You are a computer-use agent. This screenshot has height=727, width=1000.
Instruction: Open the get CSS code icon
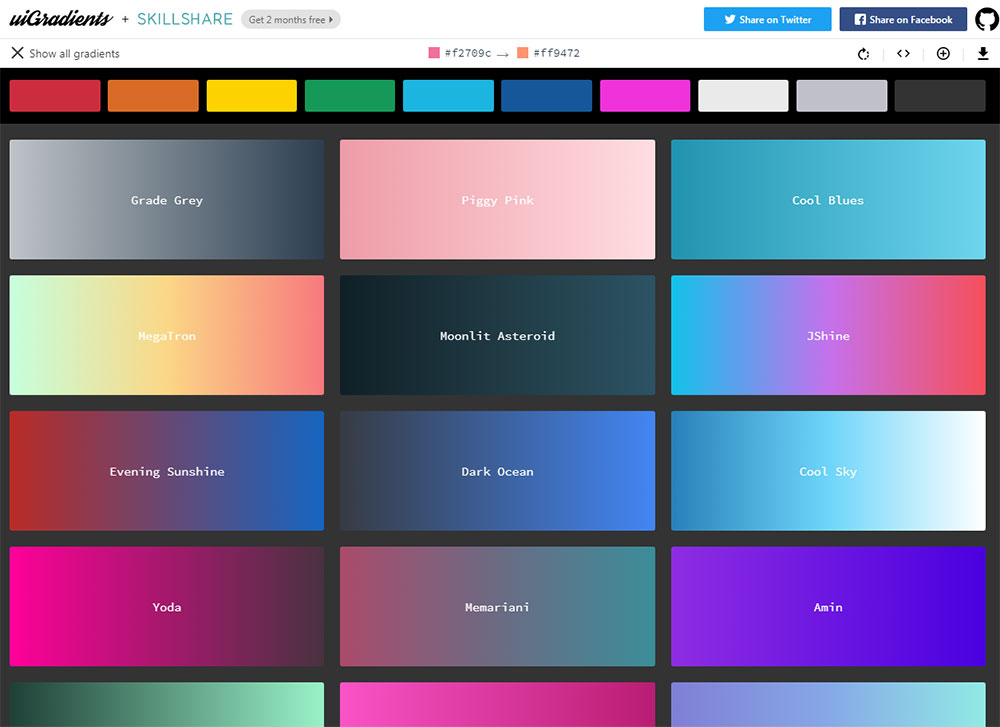point(903,54)
